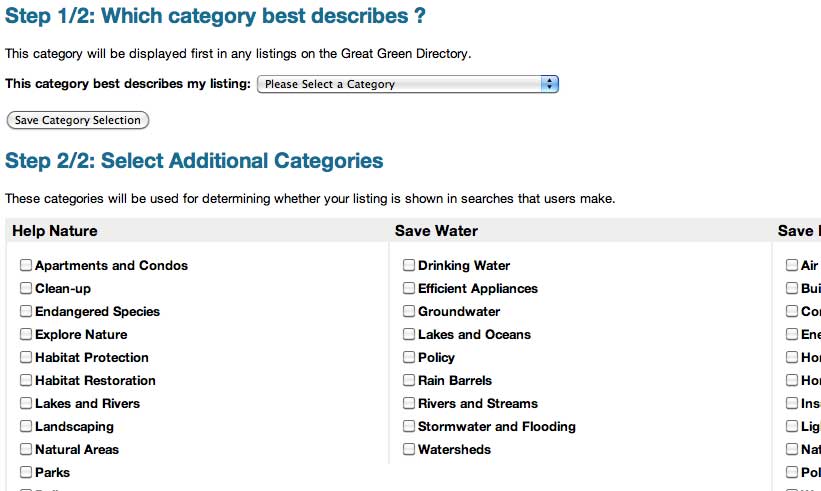The height and width of the screenshot is (491, 821).
Task: Tick the Endangered Species checkbox
Action: (26, 312)
